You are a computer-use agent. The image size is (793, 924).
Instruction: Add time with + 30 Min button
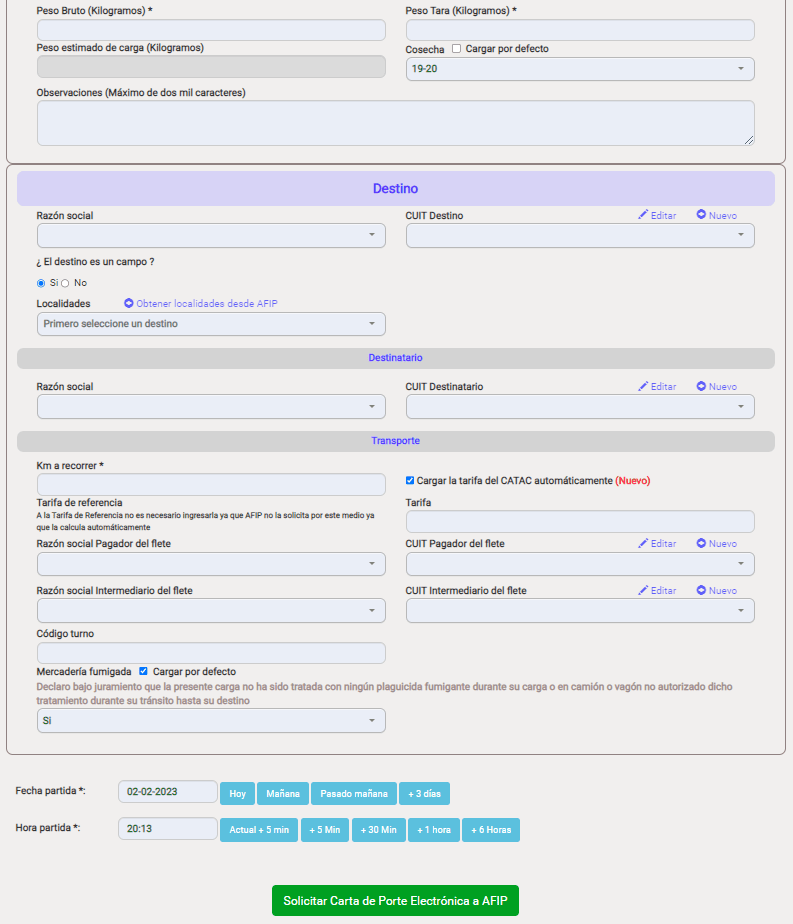click(379, 830)
